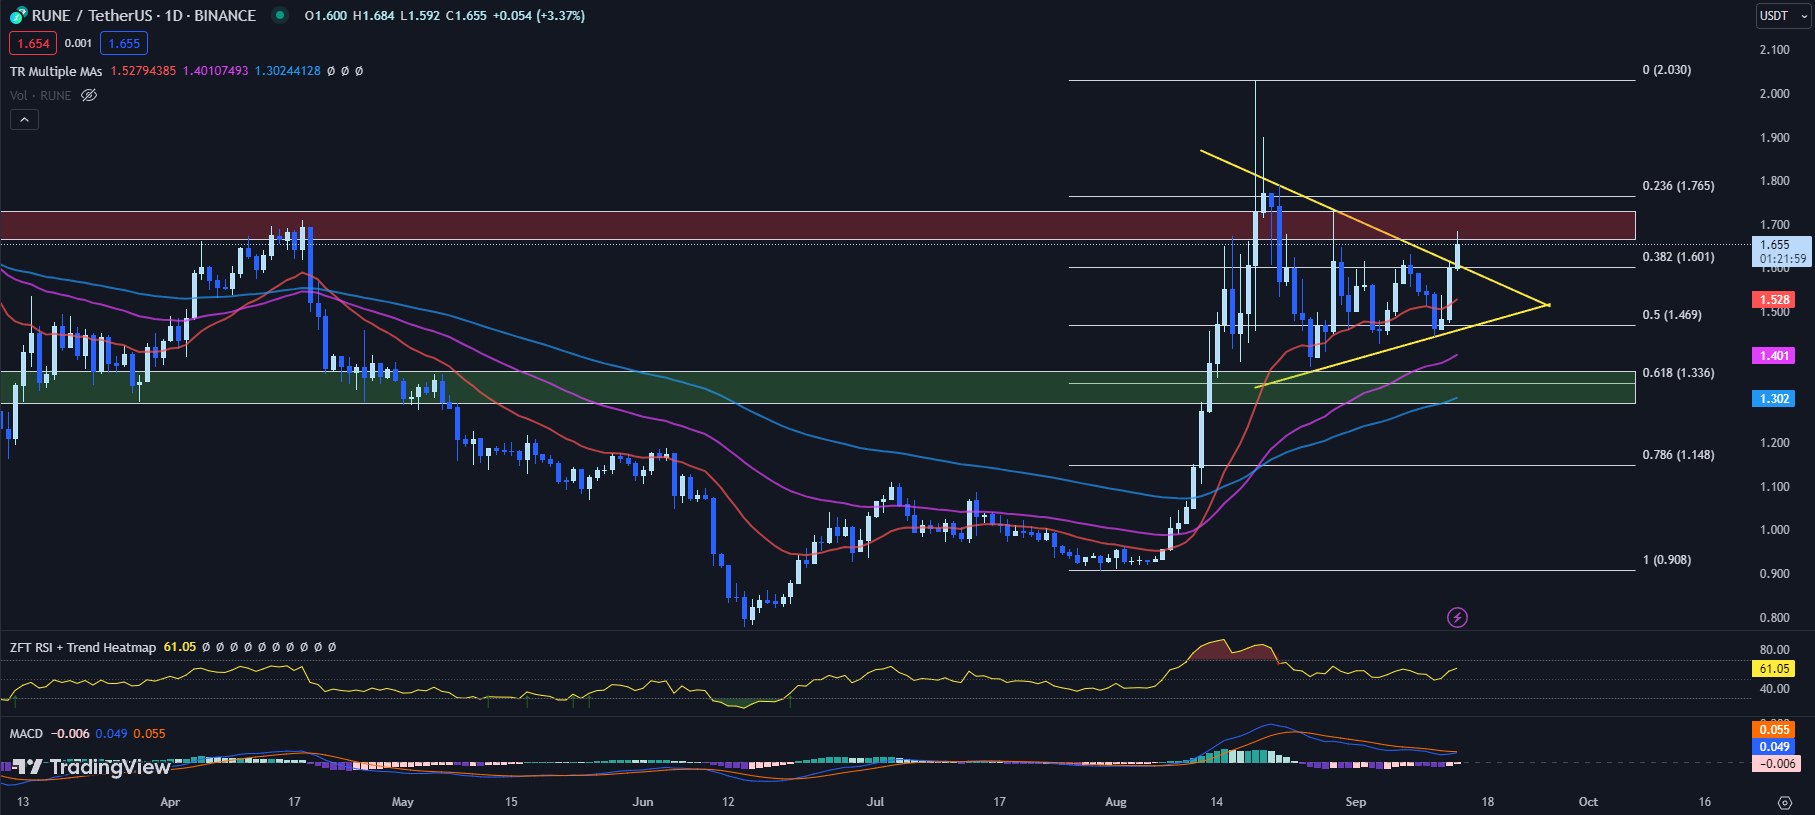This screenshot has height=815, width=1815.
Task: Click the 0.236 (1.765) Fibonacci level label
Action: coord(1678,186)
